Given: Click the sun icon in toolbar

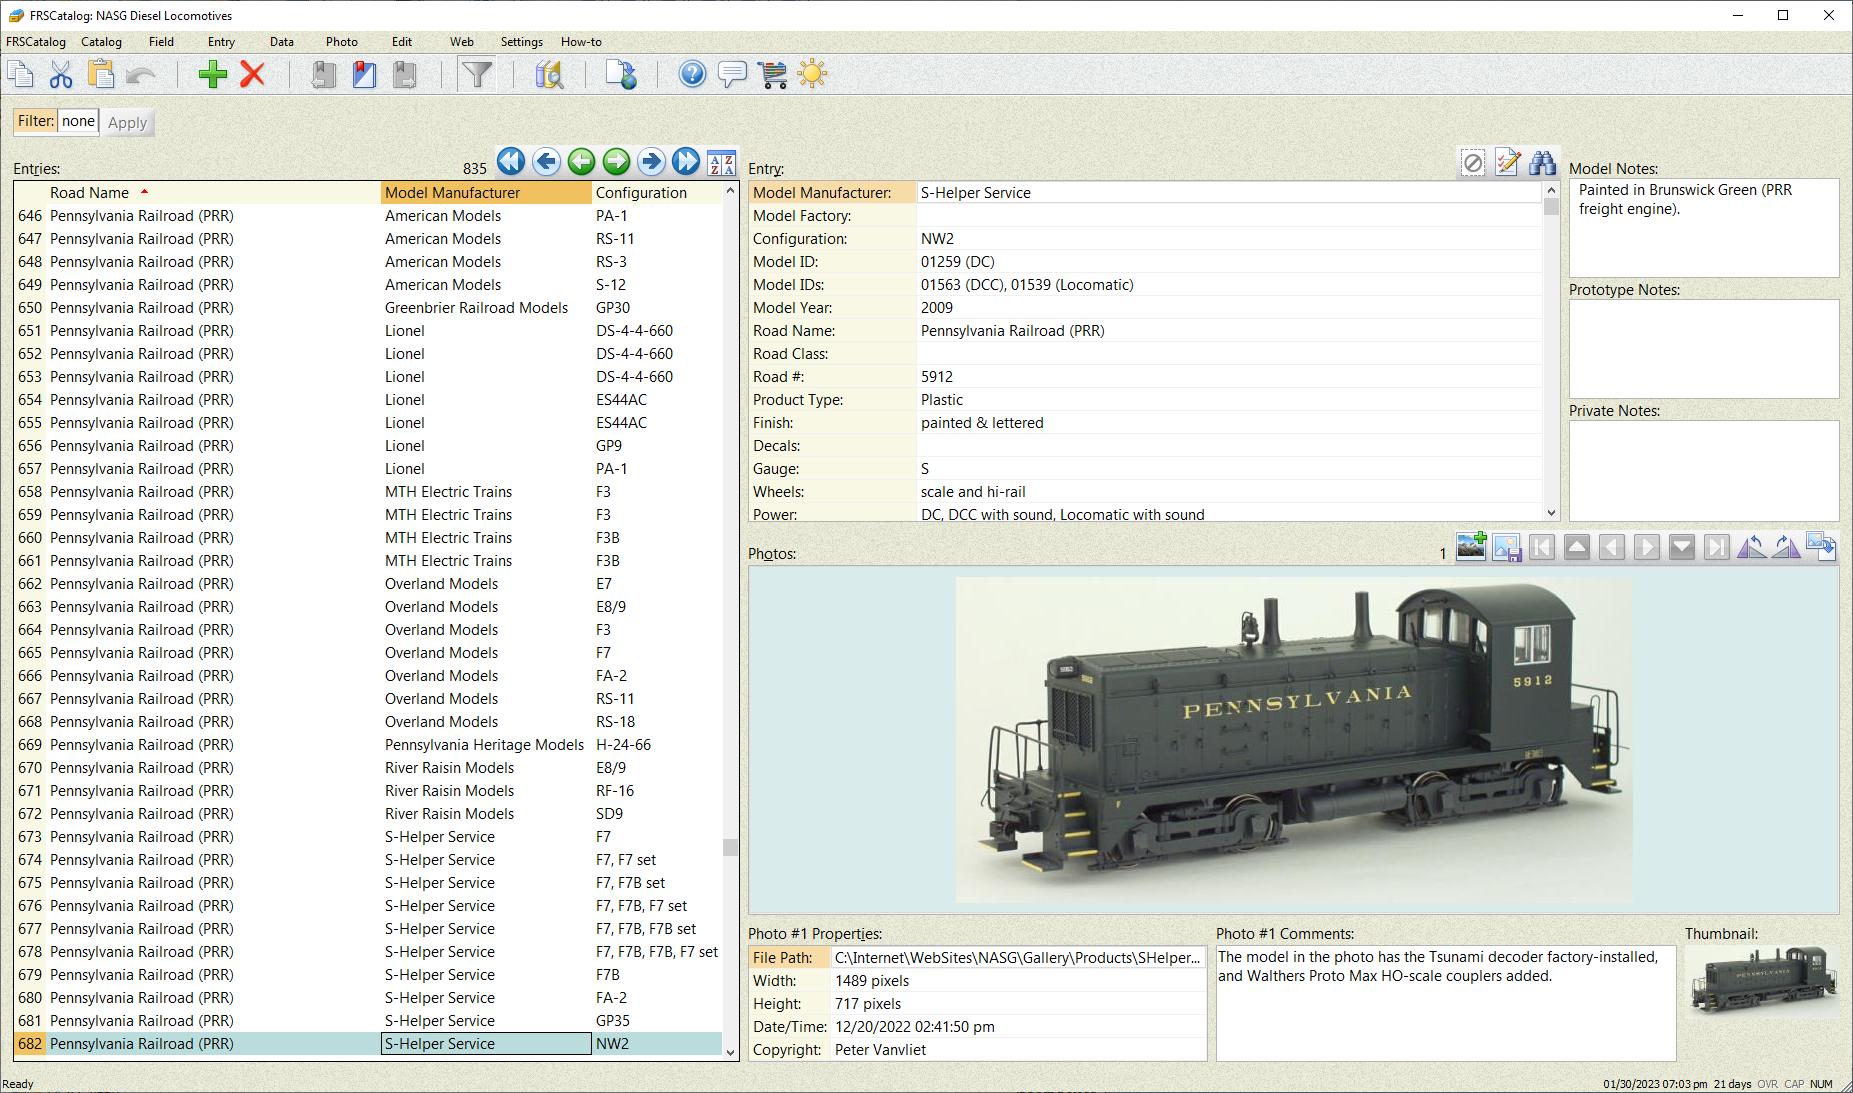Looking at the screenshot, I should 813,74.
